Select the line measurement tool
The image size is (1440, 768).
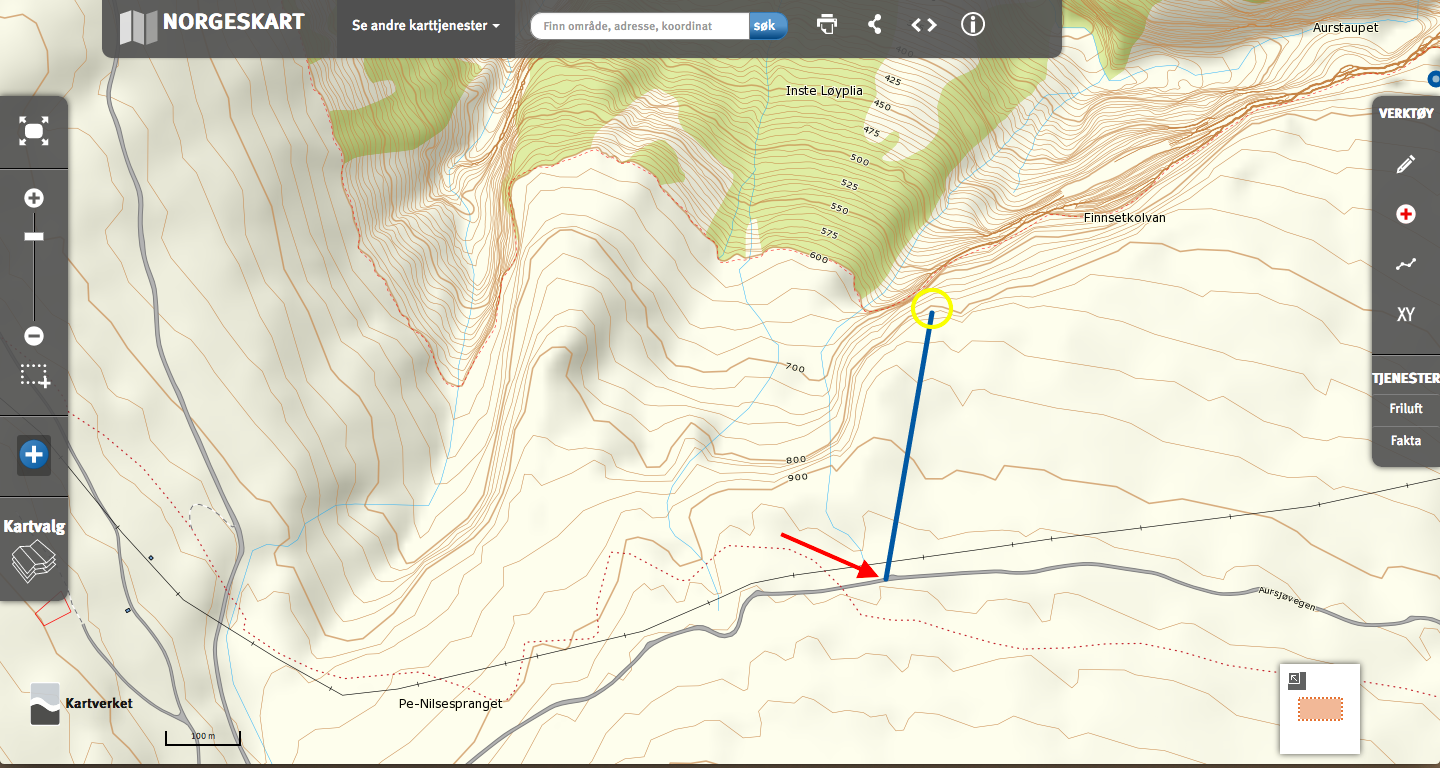click(1406, 265)
